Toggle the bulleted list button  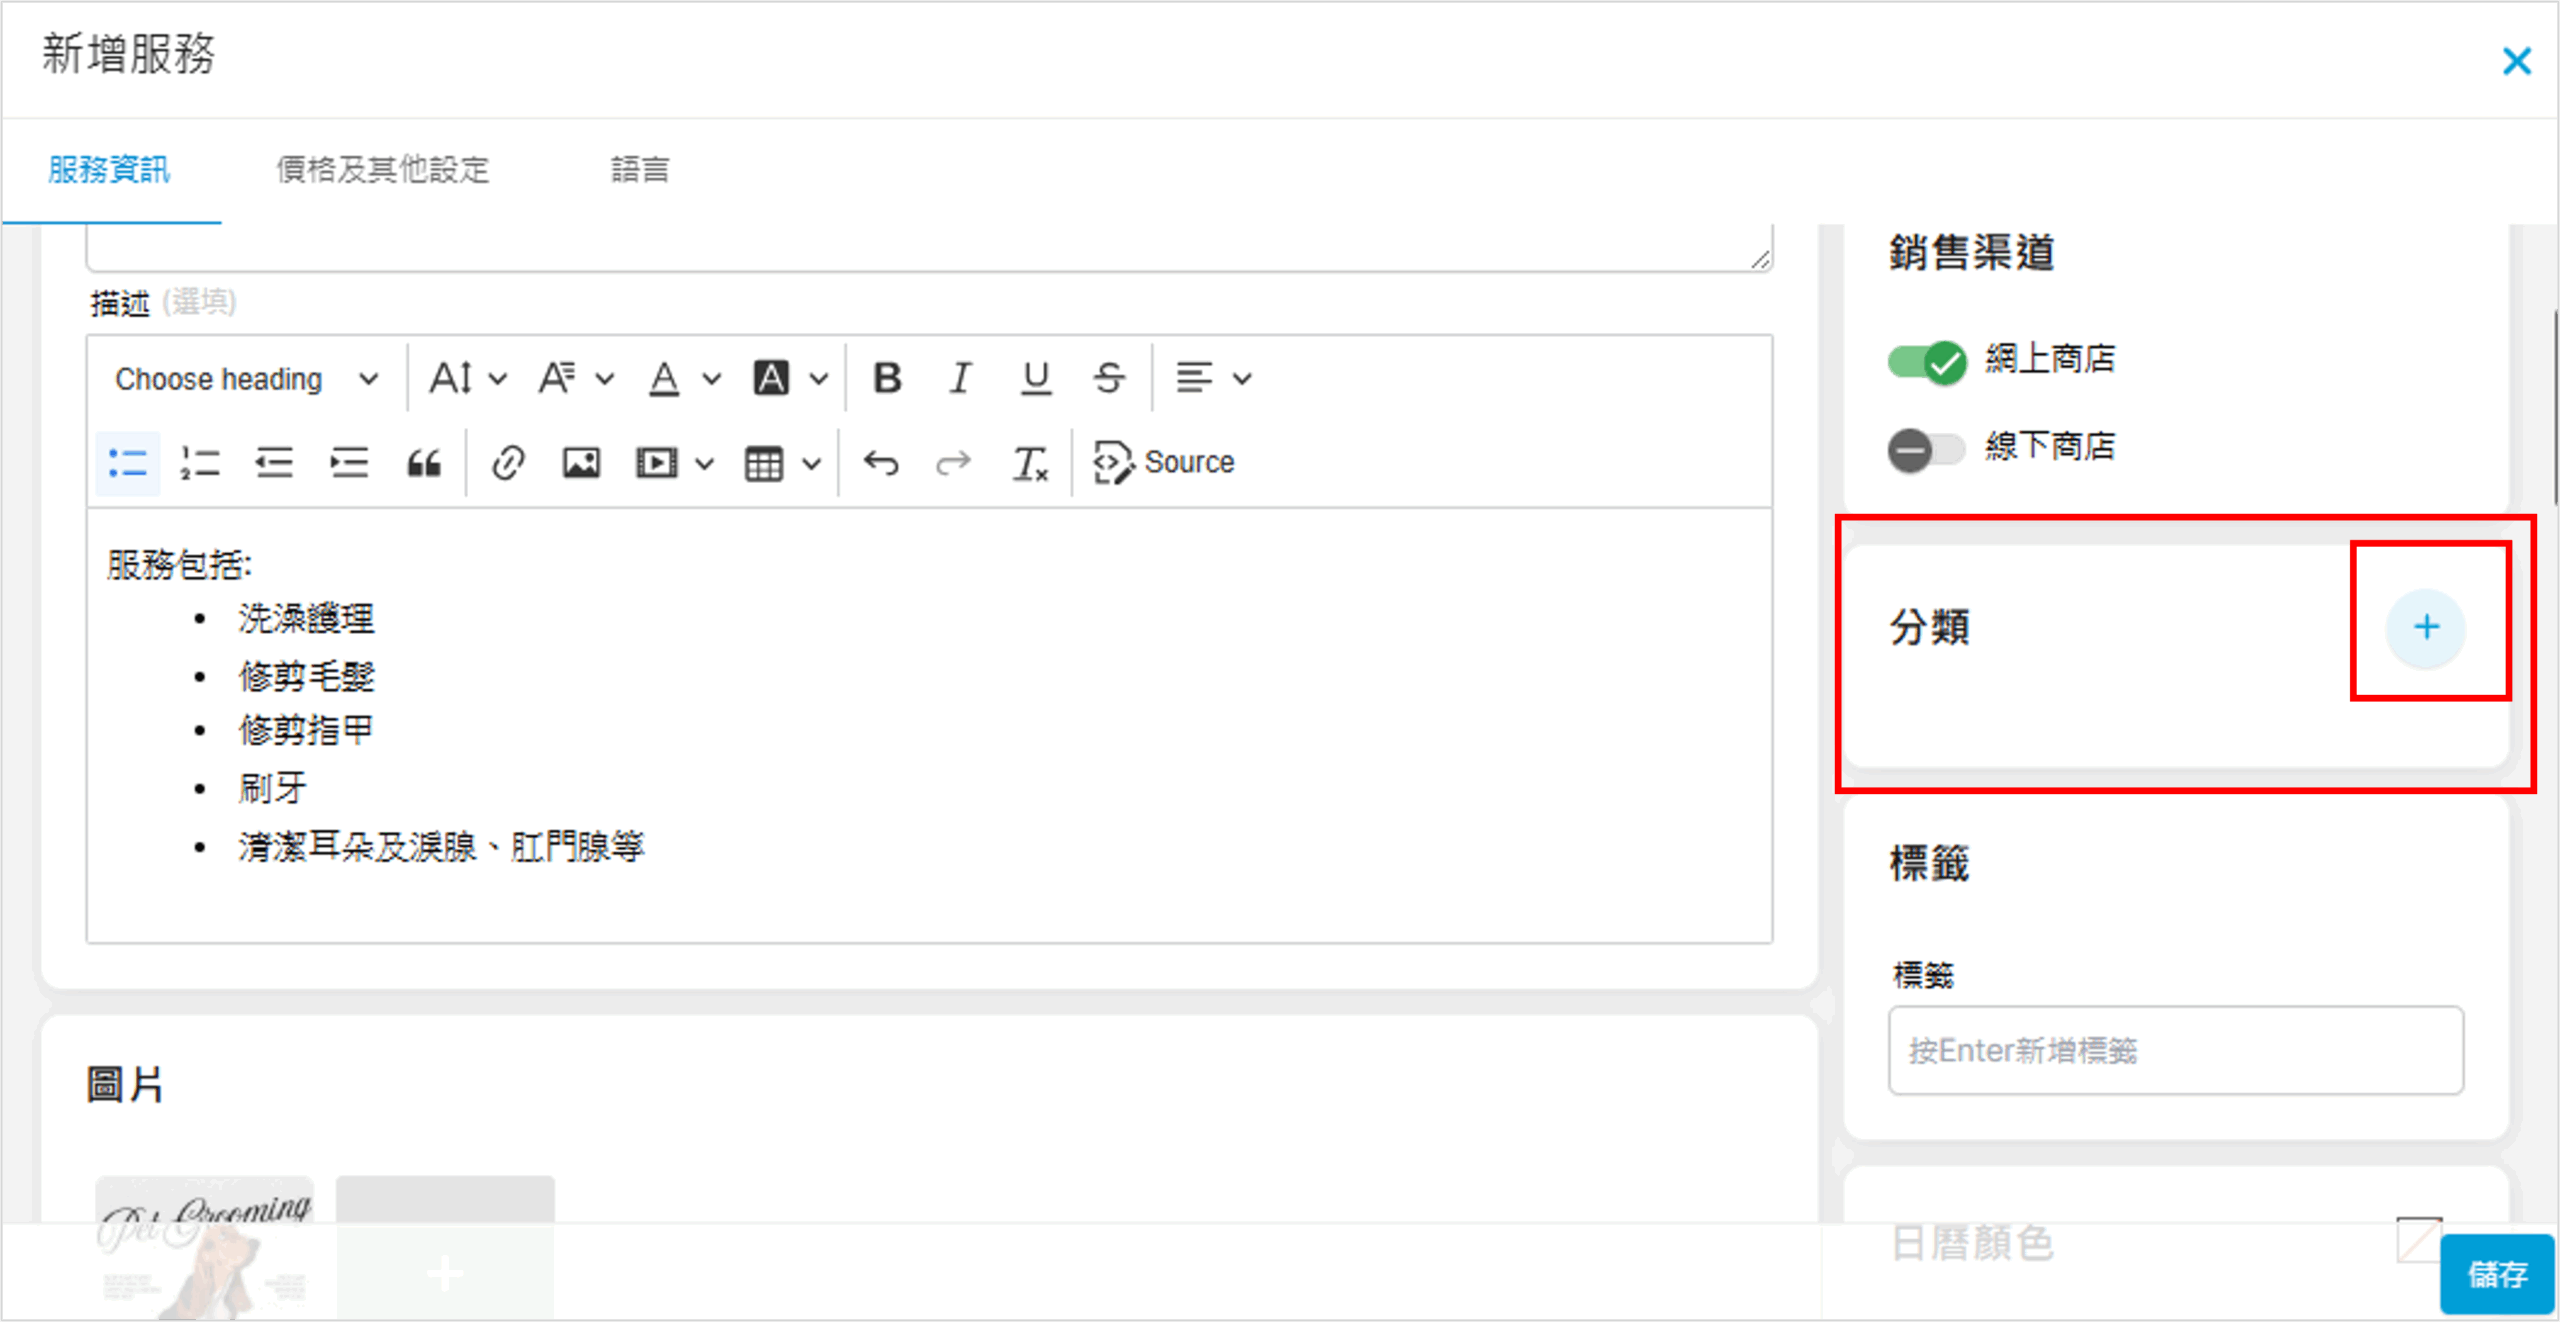[x=128, y=463]
